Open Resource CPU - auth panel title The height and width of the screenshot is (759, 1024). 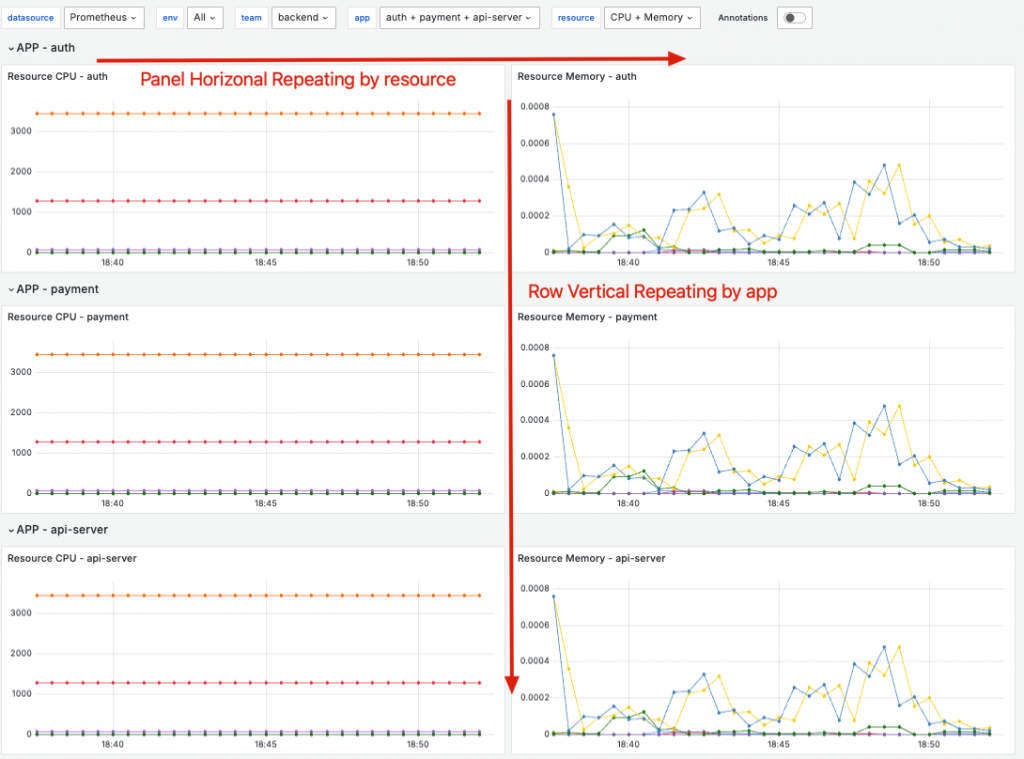pyautogui.click(x=57, y=76)
